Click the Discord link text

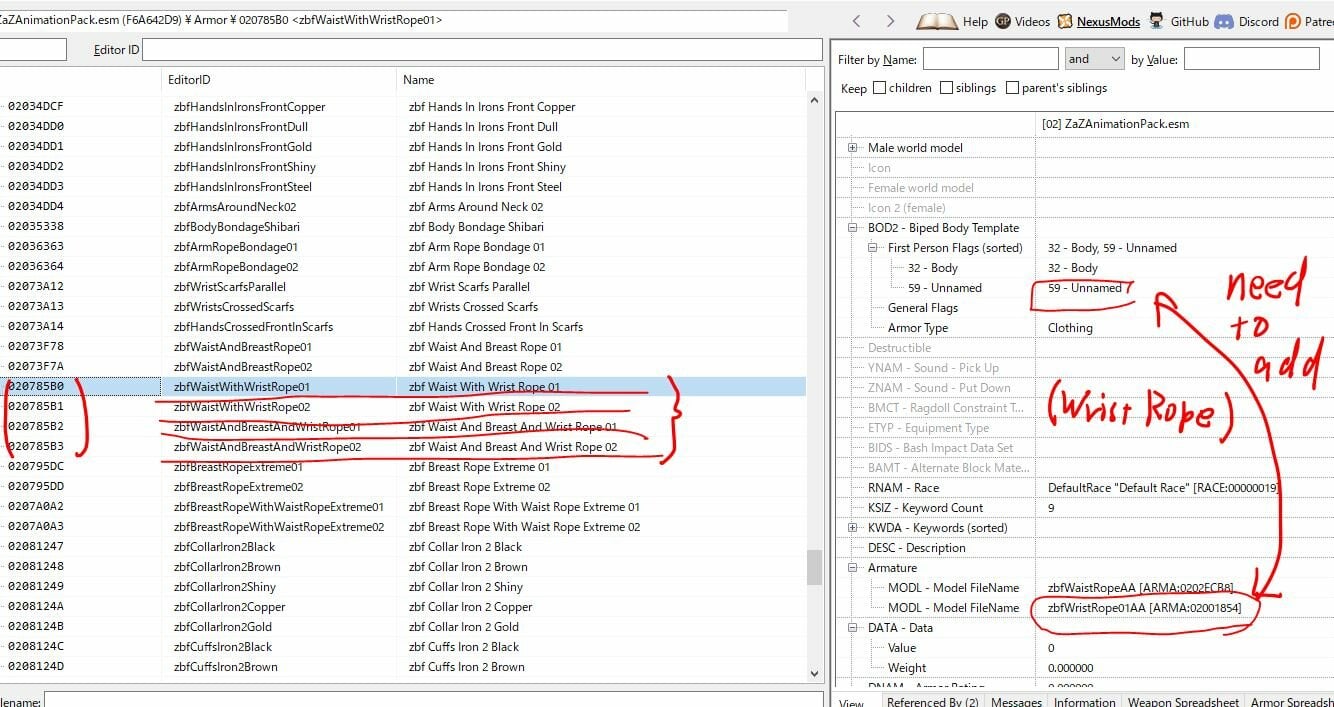[1258, 21]
